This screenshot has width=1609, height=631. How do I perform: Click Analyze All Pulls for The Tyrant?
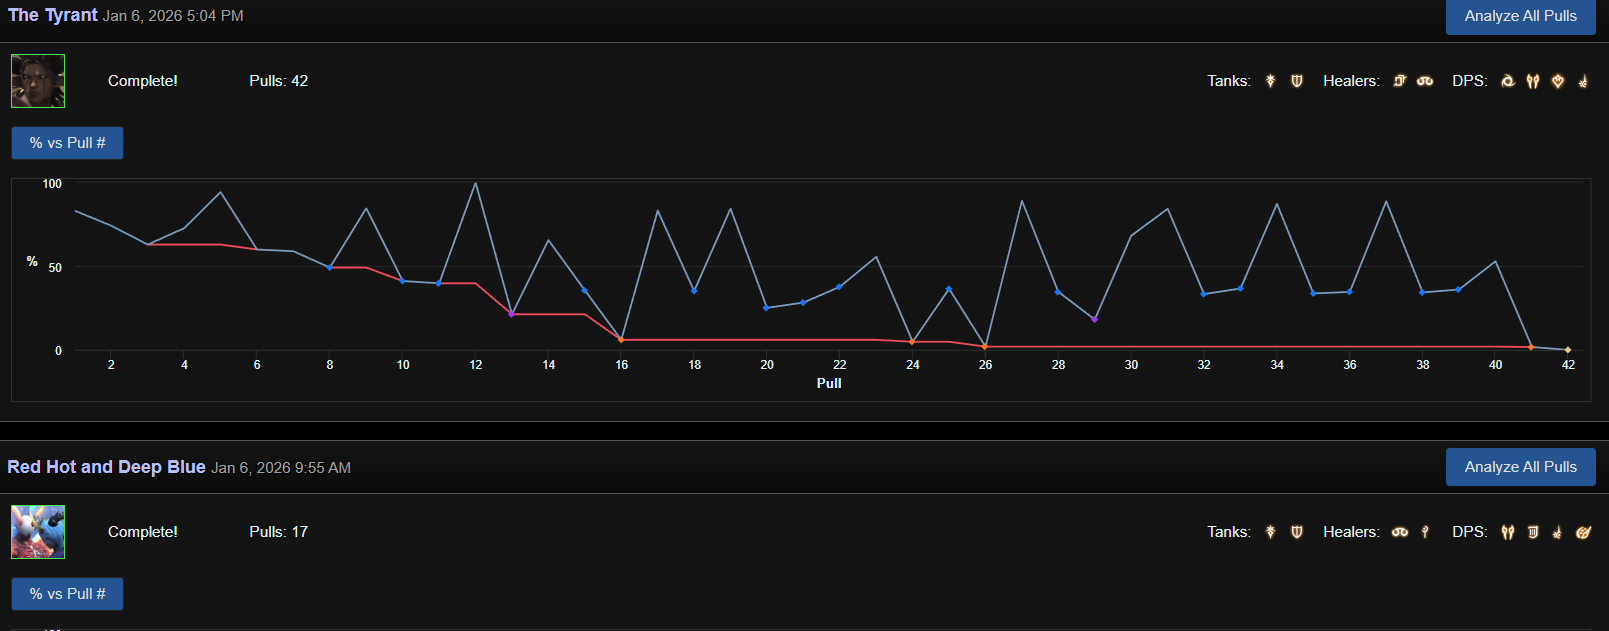coord(1520,16)
